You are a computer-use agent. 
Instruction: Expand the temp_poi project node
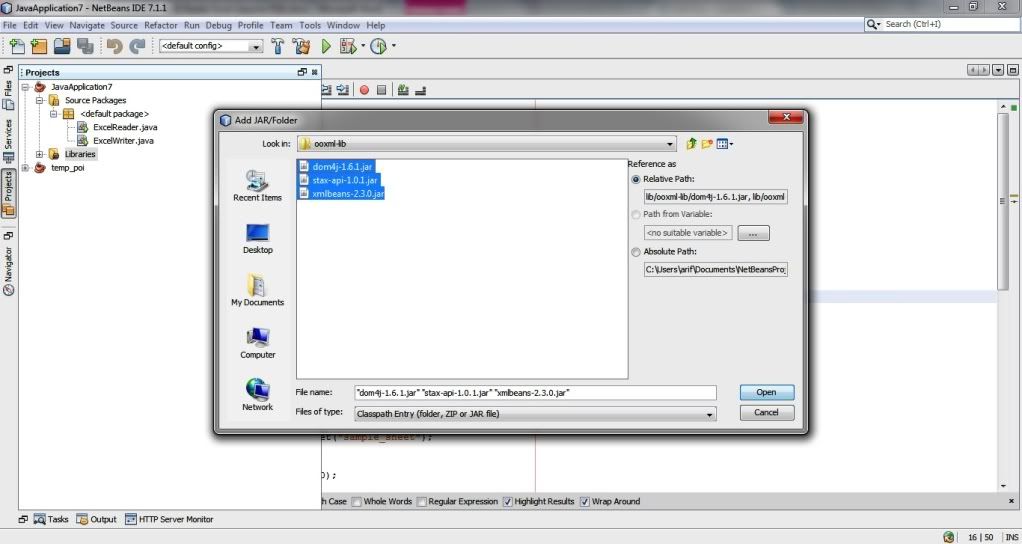[25, 167]
